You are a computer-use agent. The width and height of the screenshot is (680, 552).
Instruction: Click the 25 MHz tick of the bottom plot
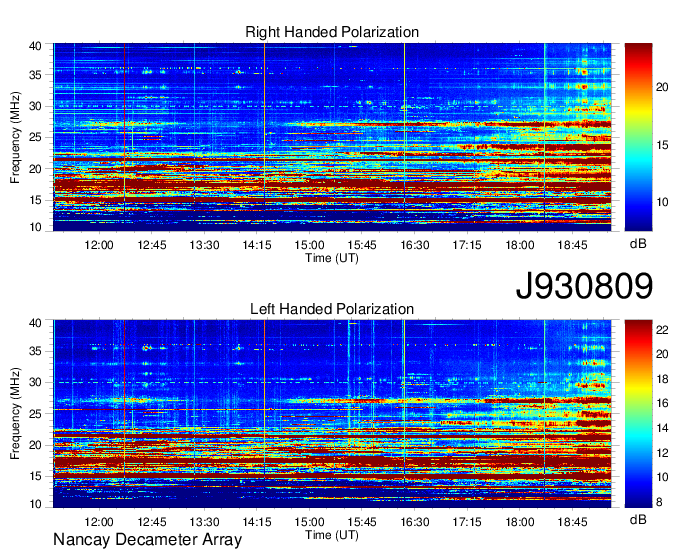[35, 414]
